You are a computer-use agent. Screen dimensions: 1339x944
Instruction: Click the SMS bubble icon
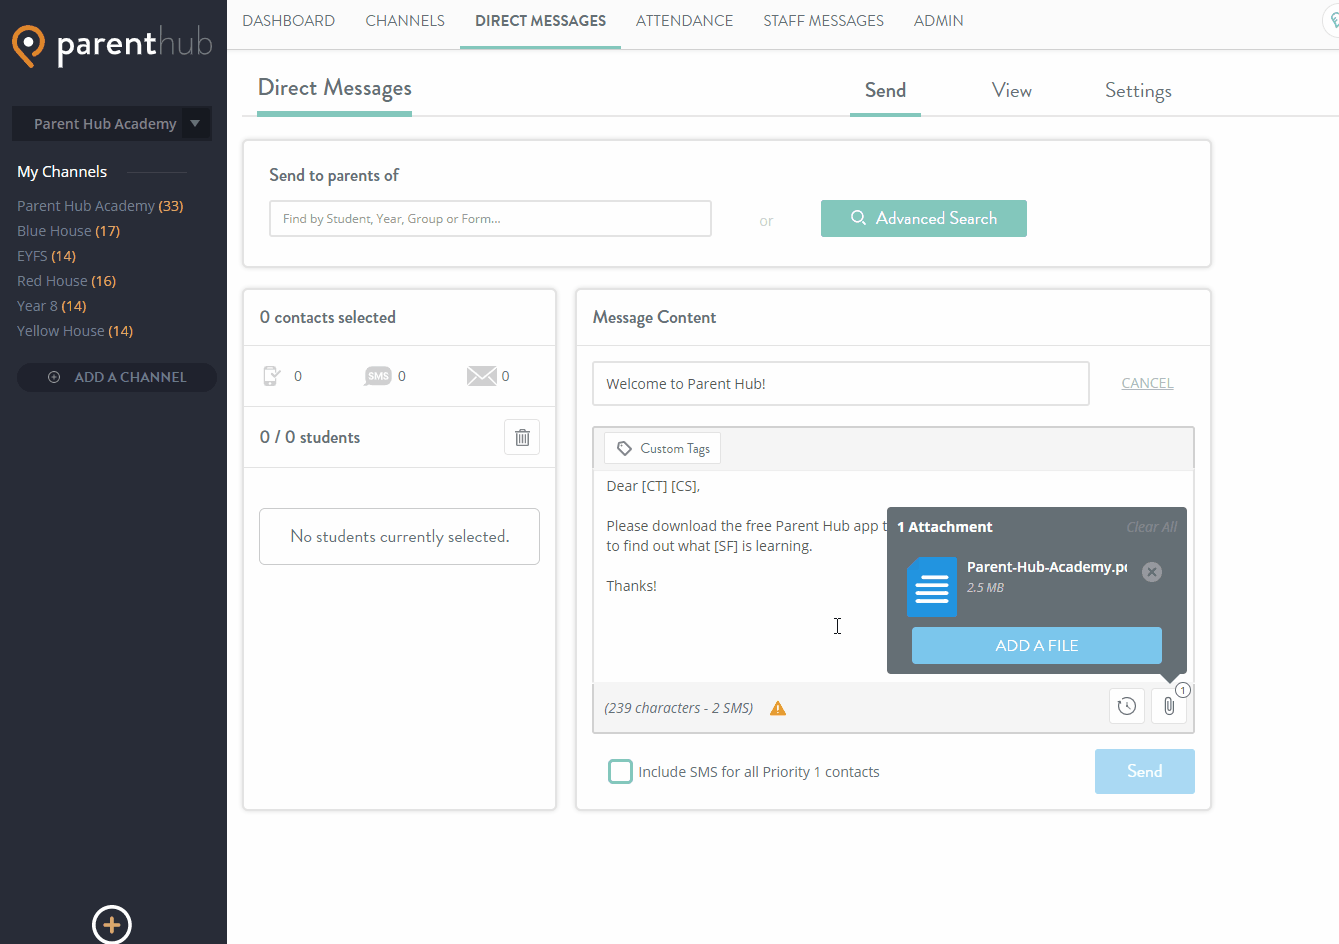378,376
